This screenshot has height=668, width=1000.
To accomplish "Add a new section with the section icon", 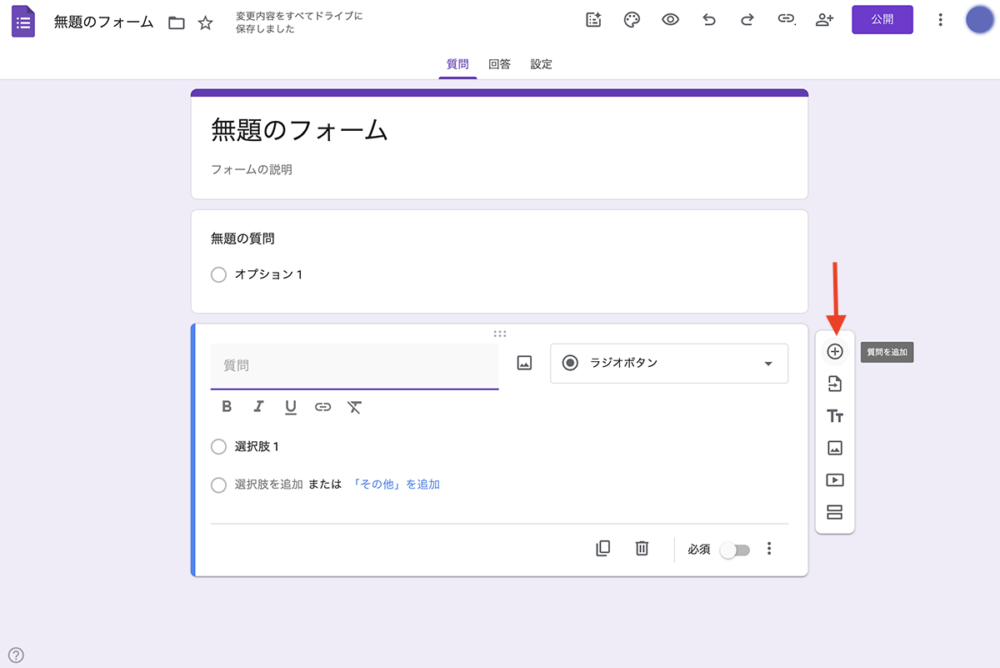I will pyautogui.click(x=834, y=511).
